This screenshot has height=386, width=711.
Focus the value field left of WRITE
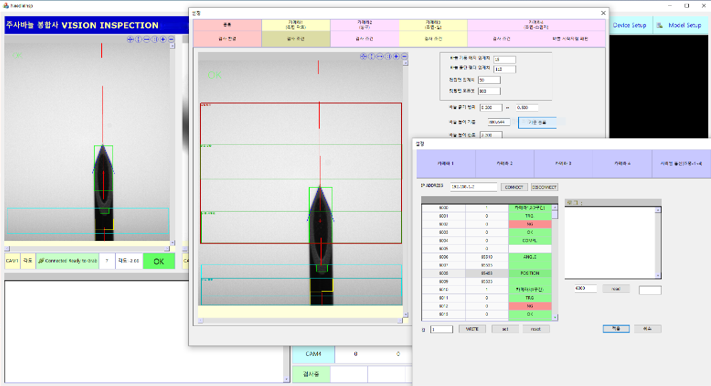441,329
